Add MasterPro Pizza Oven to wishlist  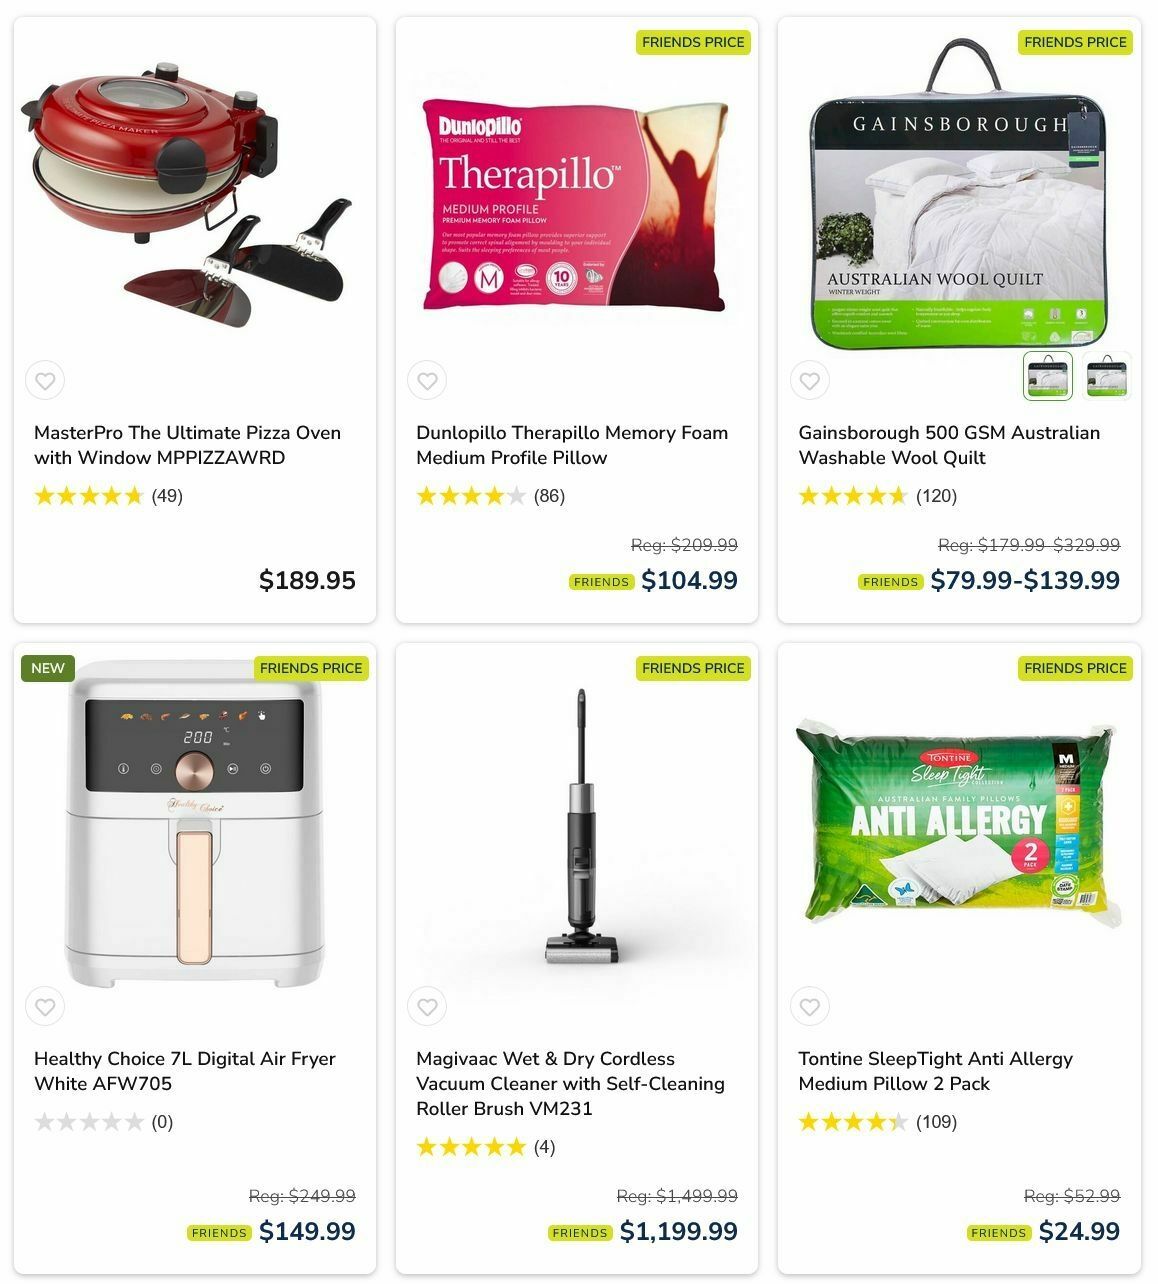pos(45,381)
